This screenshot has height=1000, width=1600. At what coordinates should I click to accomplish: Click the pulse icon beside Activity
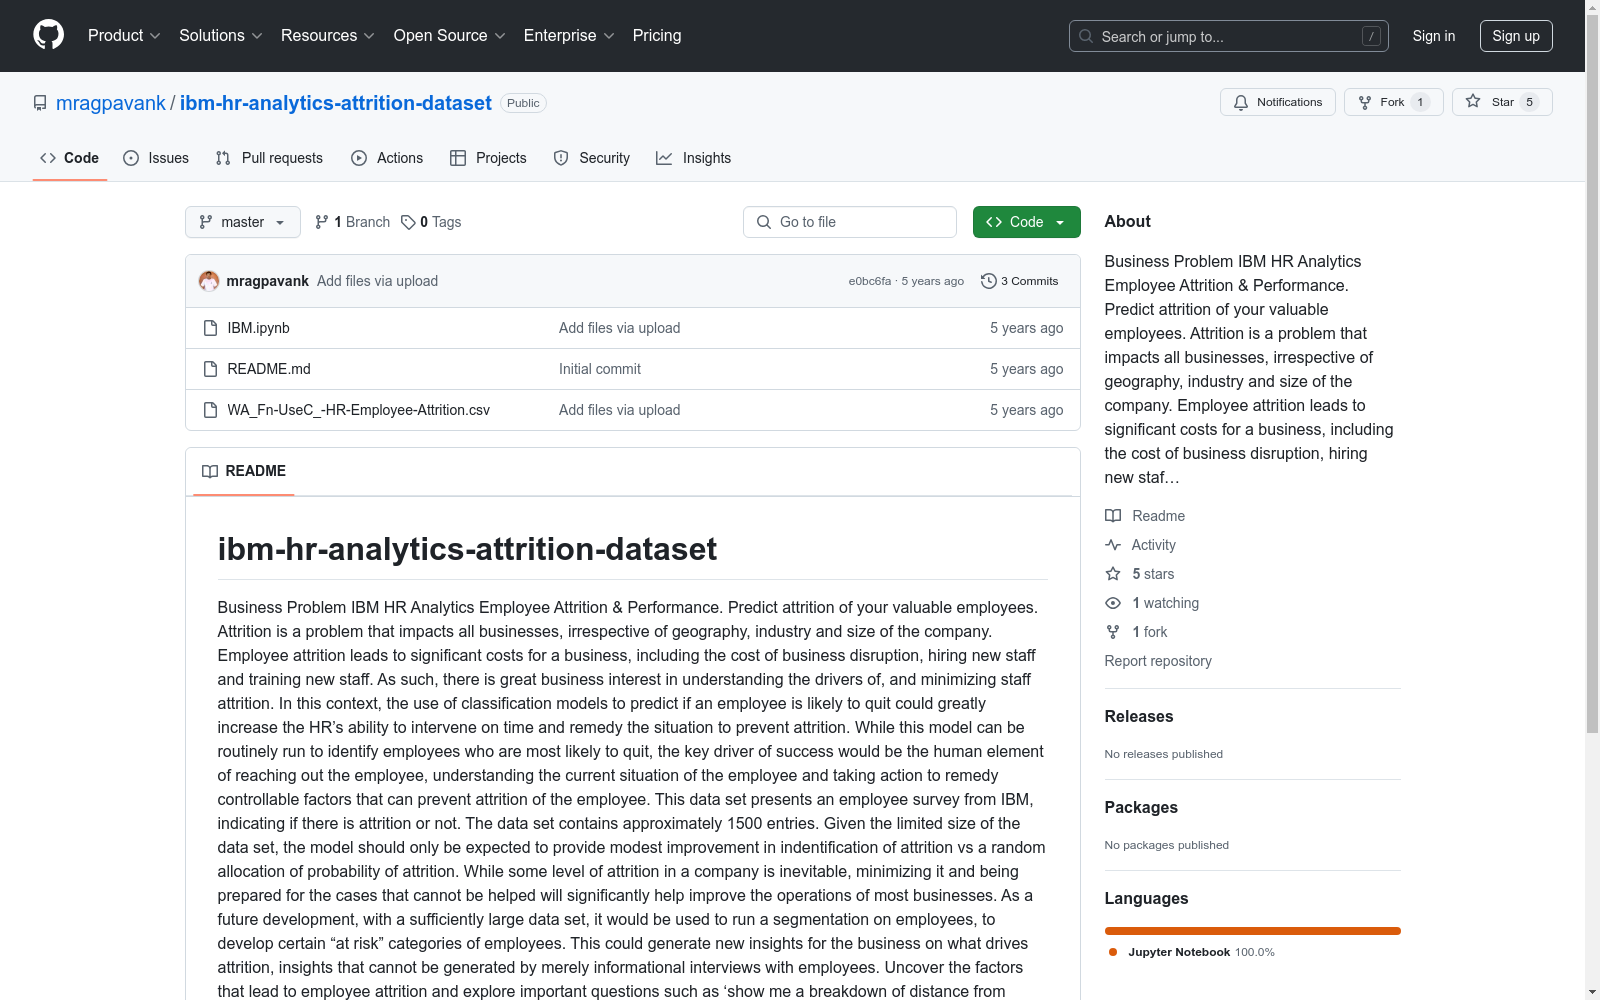point(1113,545)
